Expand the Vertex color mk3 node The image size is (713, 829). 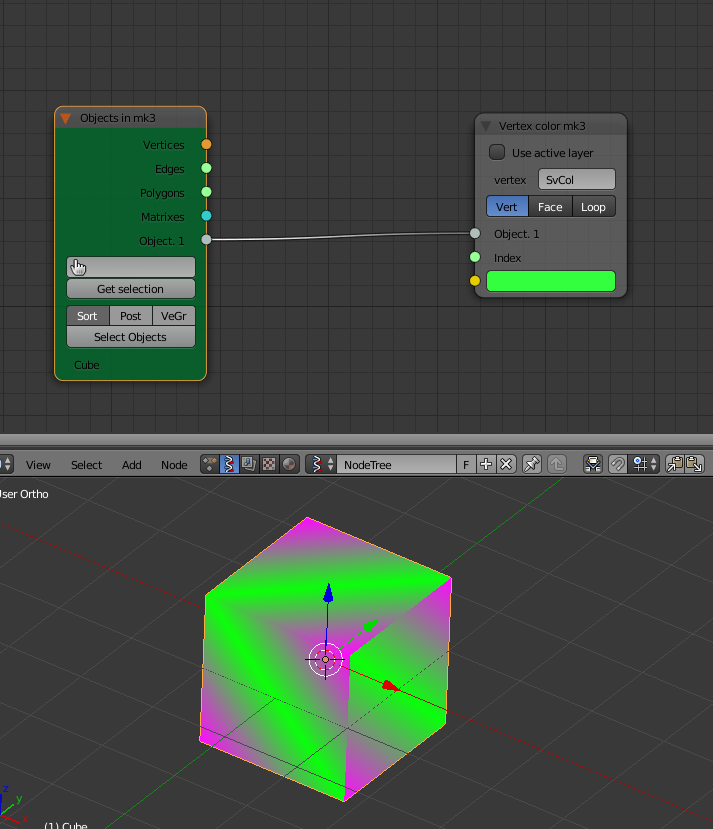point(485,126)
